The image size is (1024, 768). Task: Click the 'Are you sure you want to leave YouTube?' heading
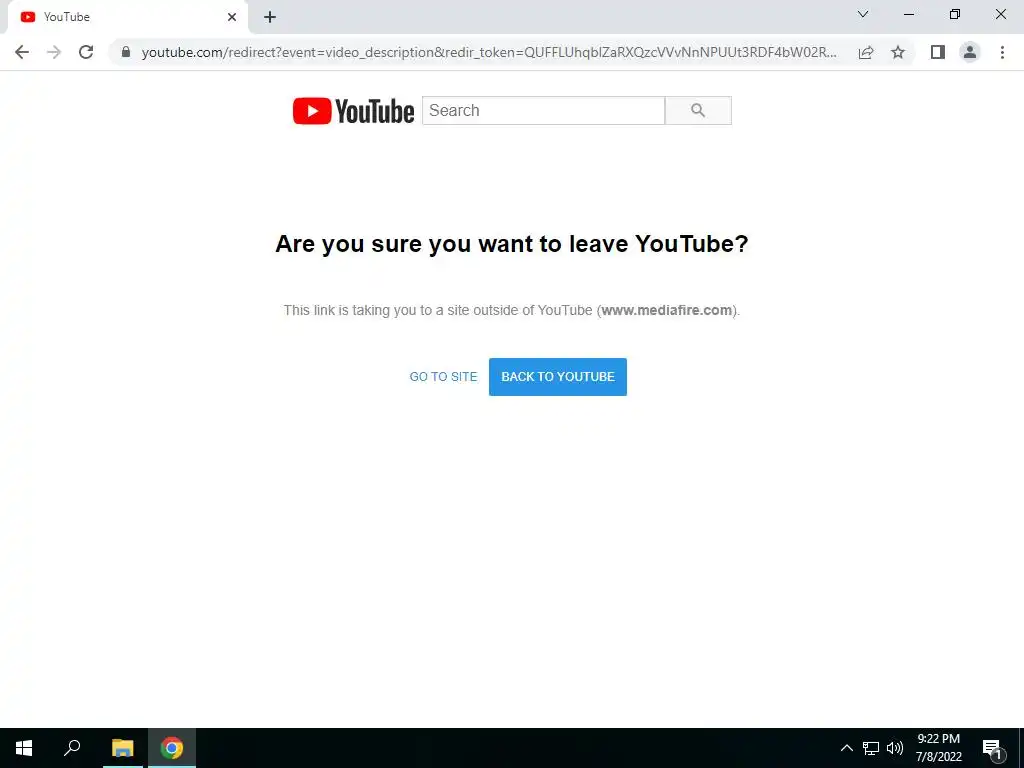tap(511, 244)
